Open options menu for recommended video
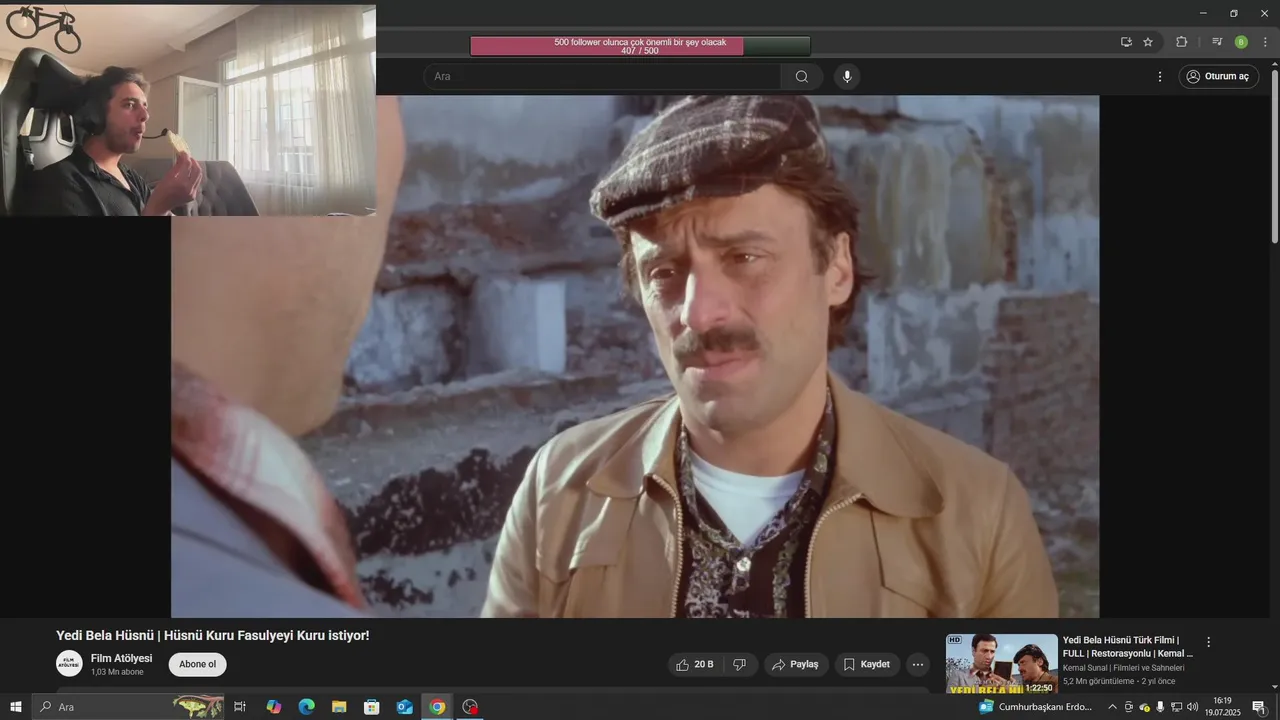This screenshot has height=720, width=1280. pos(1208,642)
